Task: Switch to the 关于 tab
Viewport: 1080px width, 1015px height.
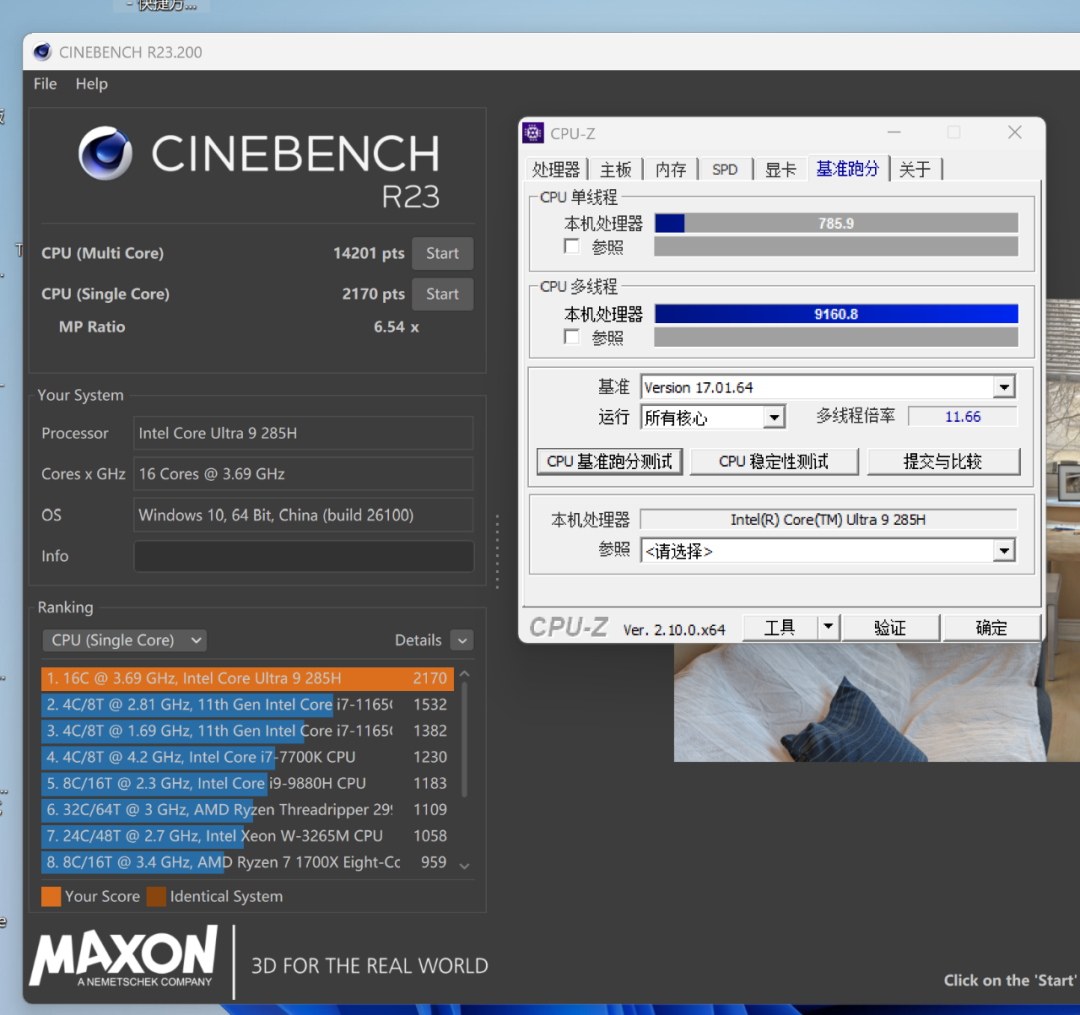Action: 915,169
